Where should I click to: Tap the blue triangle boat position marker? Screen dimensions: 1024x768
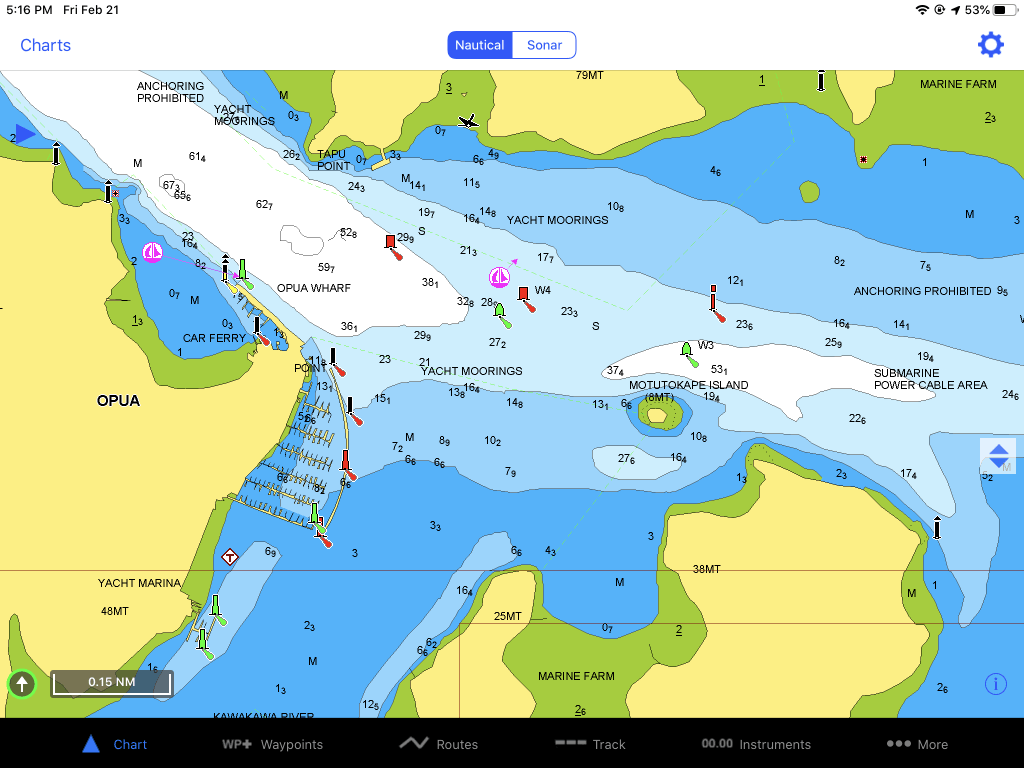point(25,134)
